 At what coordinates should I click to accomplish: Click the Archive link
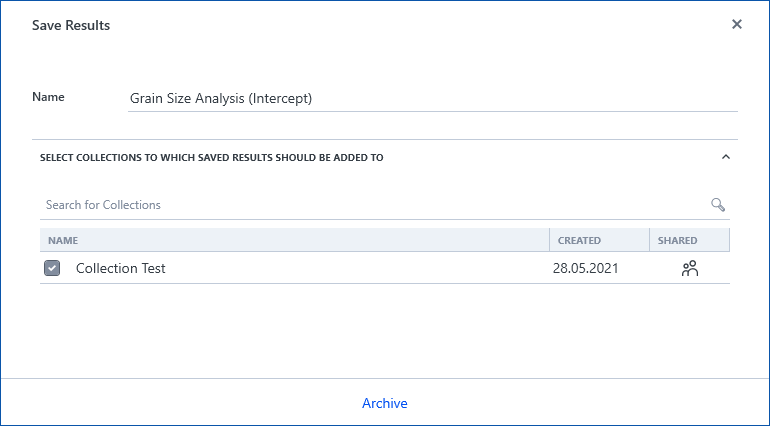pyautogui.click(x=385, y=403)
